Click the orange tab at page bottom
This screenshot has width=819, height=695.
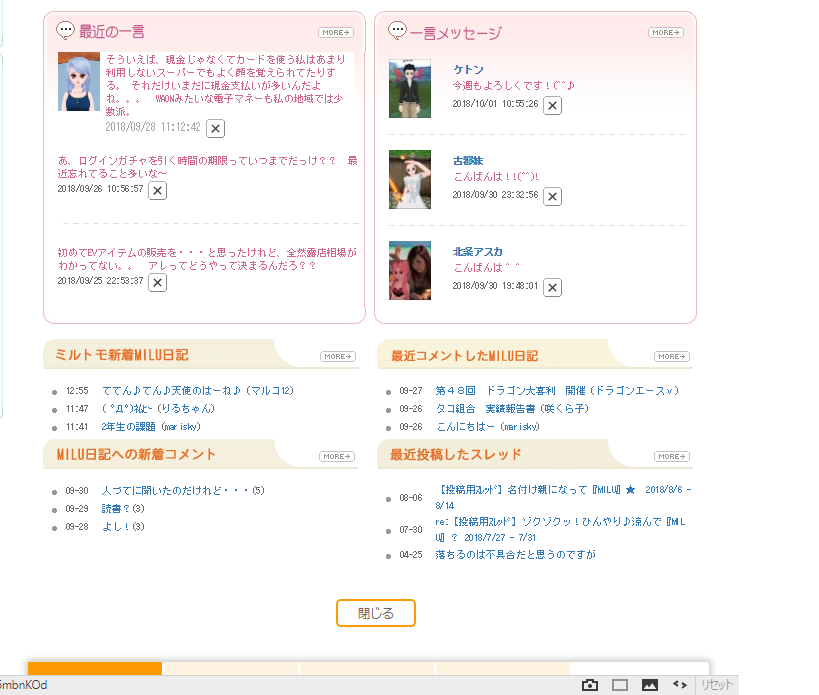click(95, 669)
